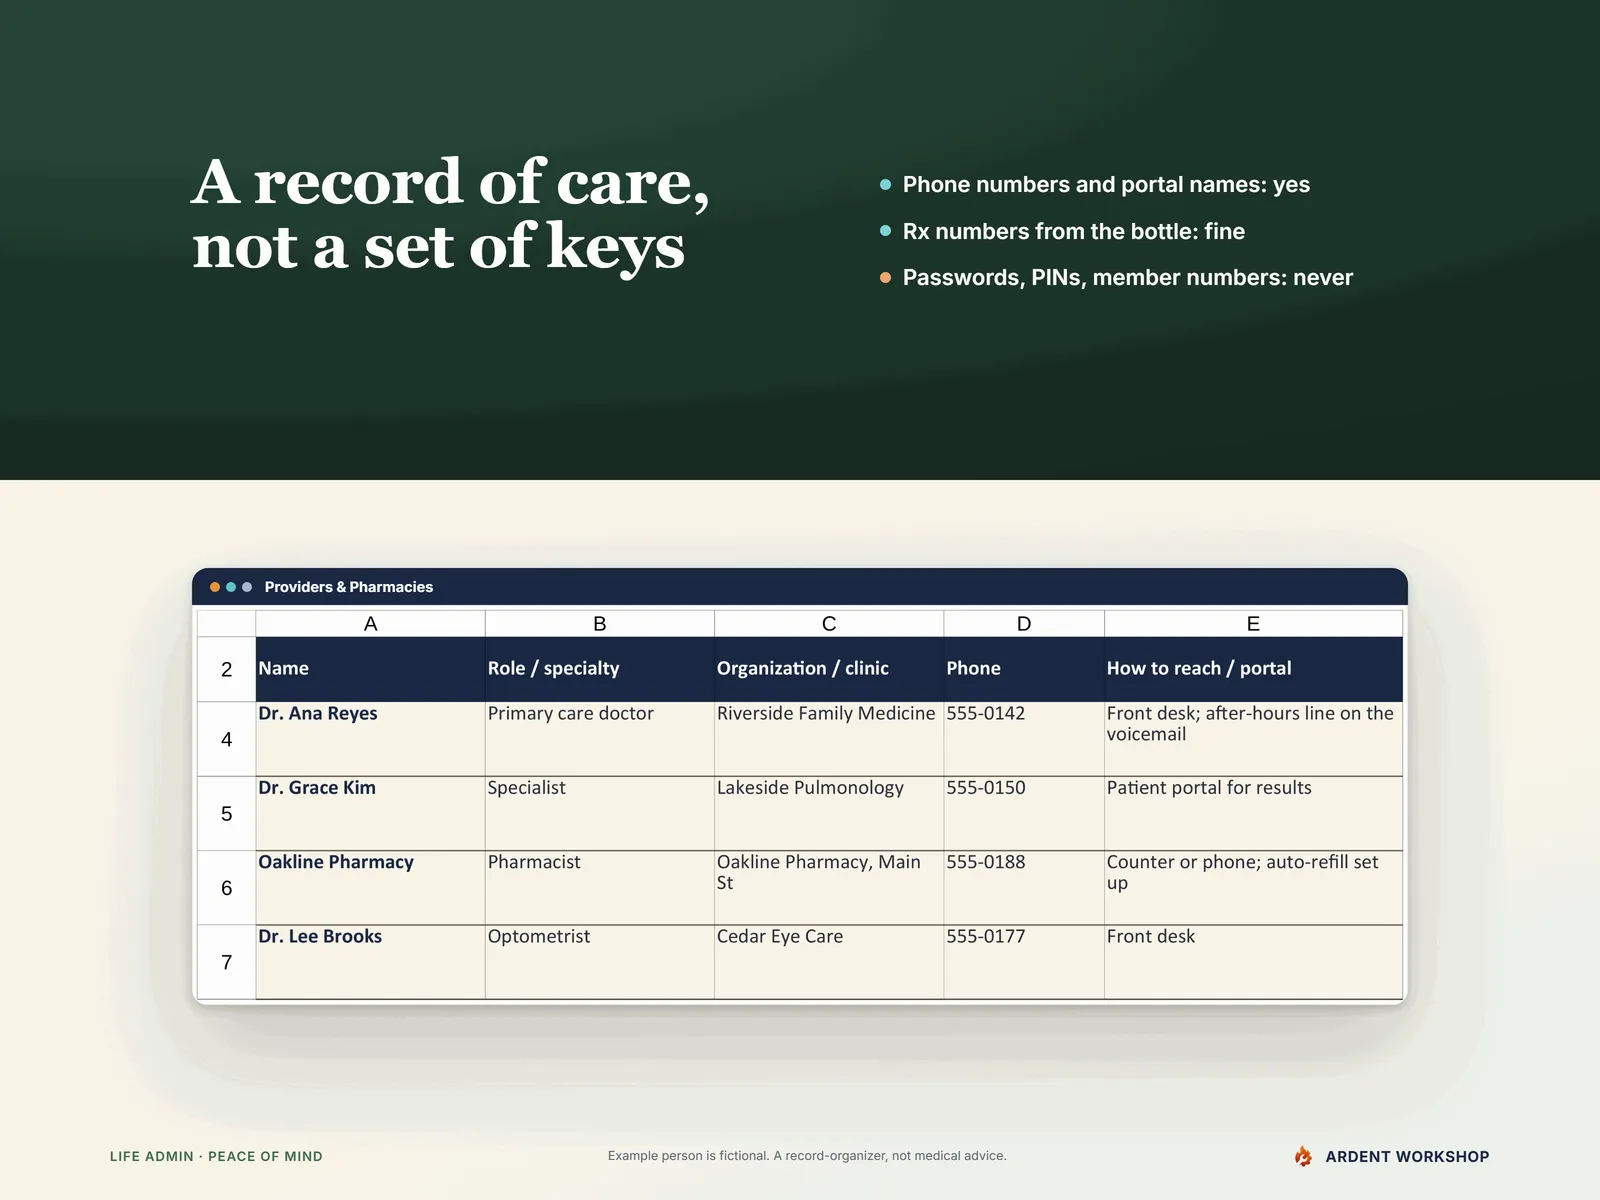Screen dimensions: 1600x1200
Task: Click the 'How to reach / portal' header
Action: point(1253,669)
